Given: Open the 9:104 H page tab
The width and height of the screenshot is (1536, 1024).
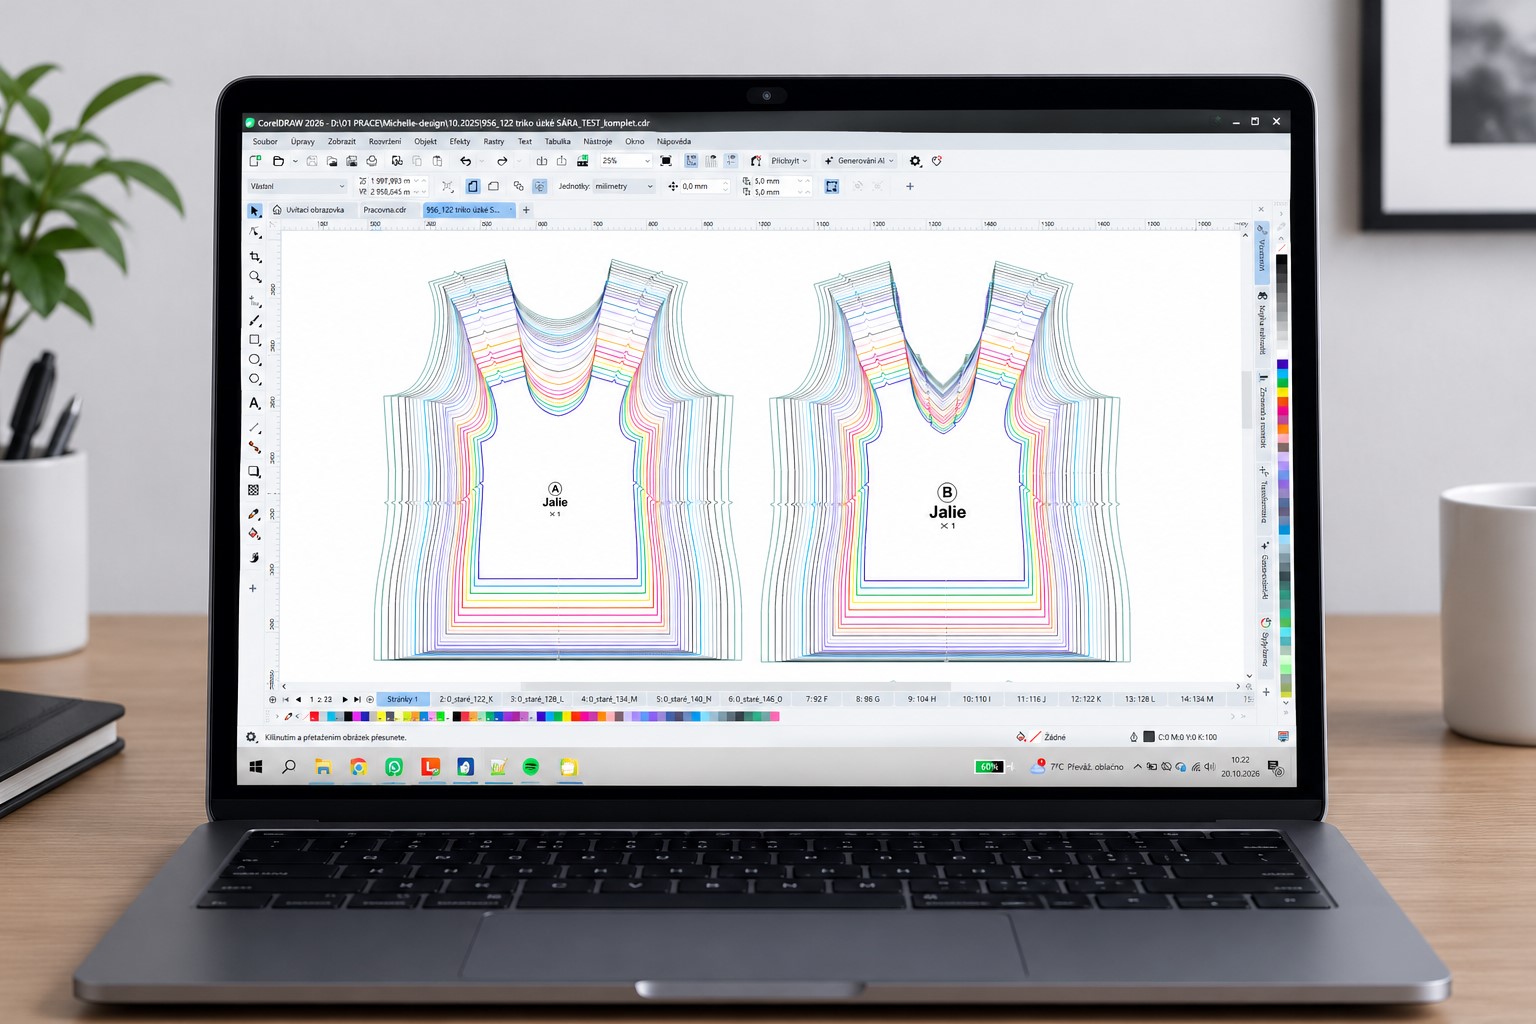Looking at the screenshot, I should 922,699.
